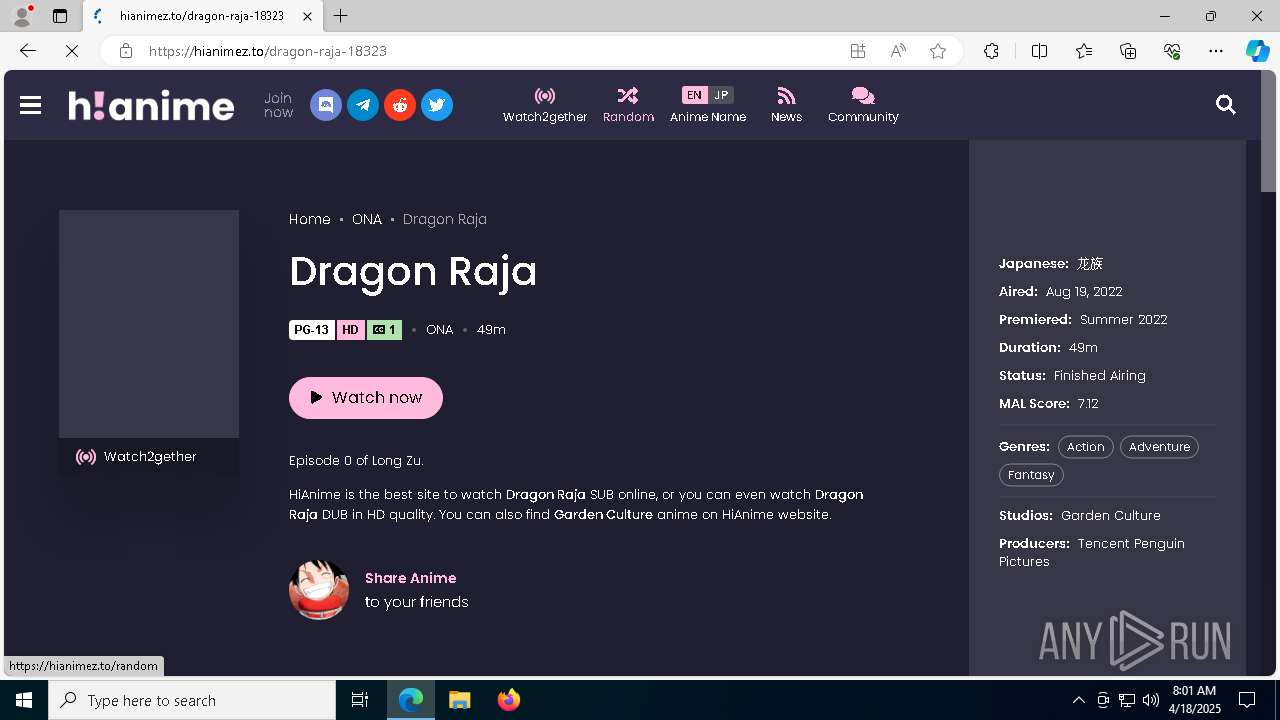
Task: Click the Luffy share avatar
Action: 319,589
